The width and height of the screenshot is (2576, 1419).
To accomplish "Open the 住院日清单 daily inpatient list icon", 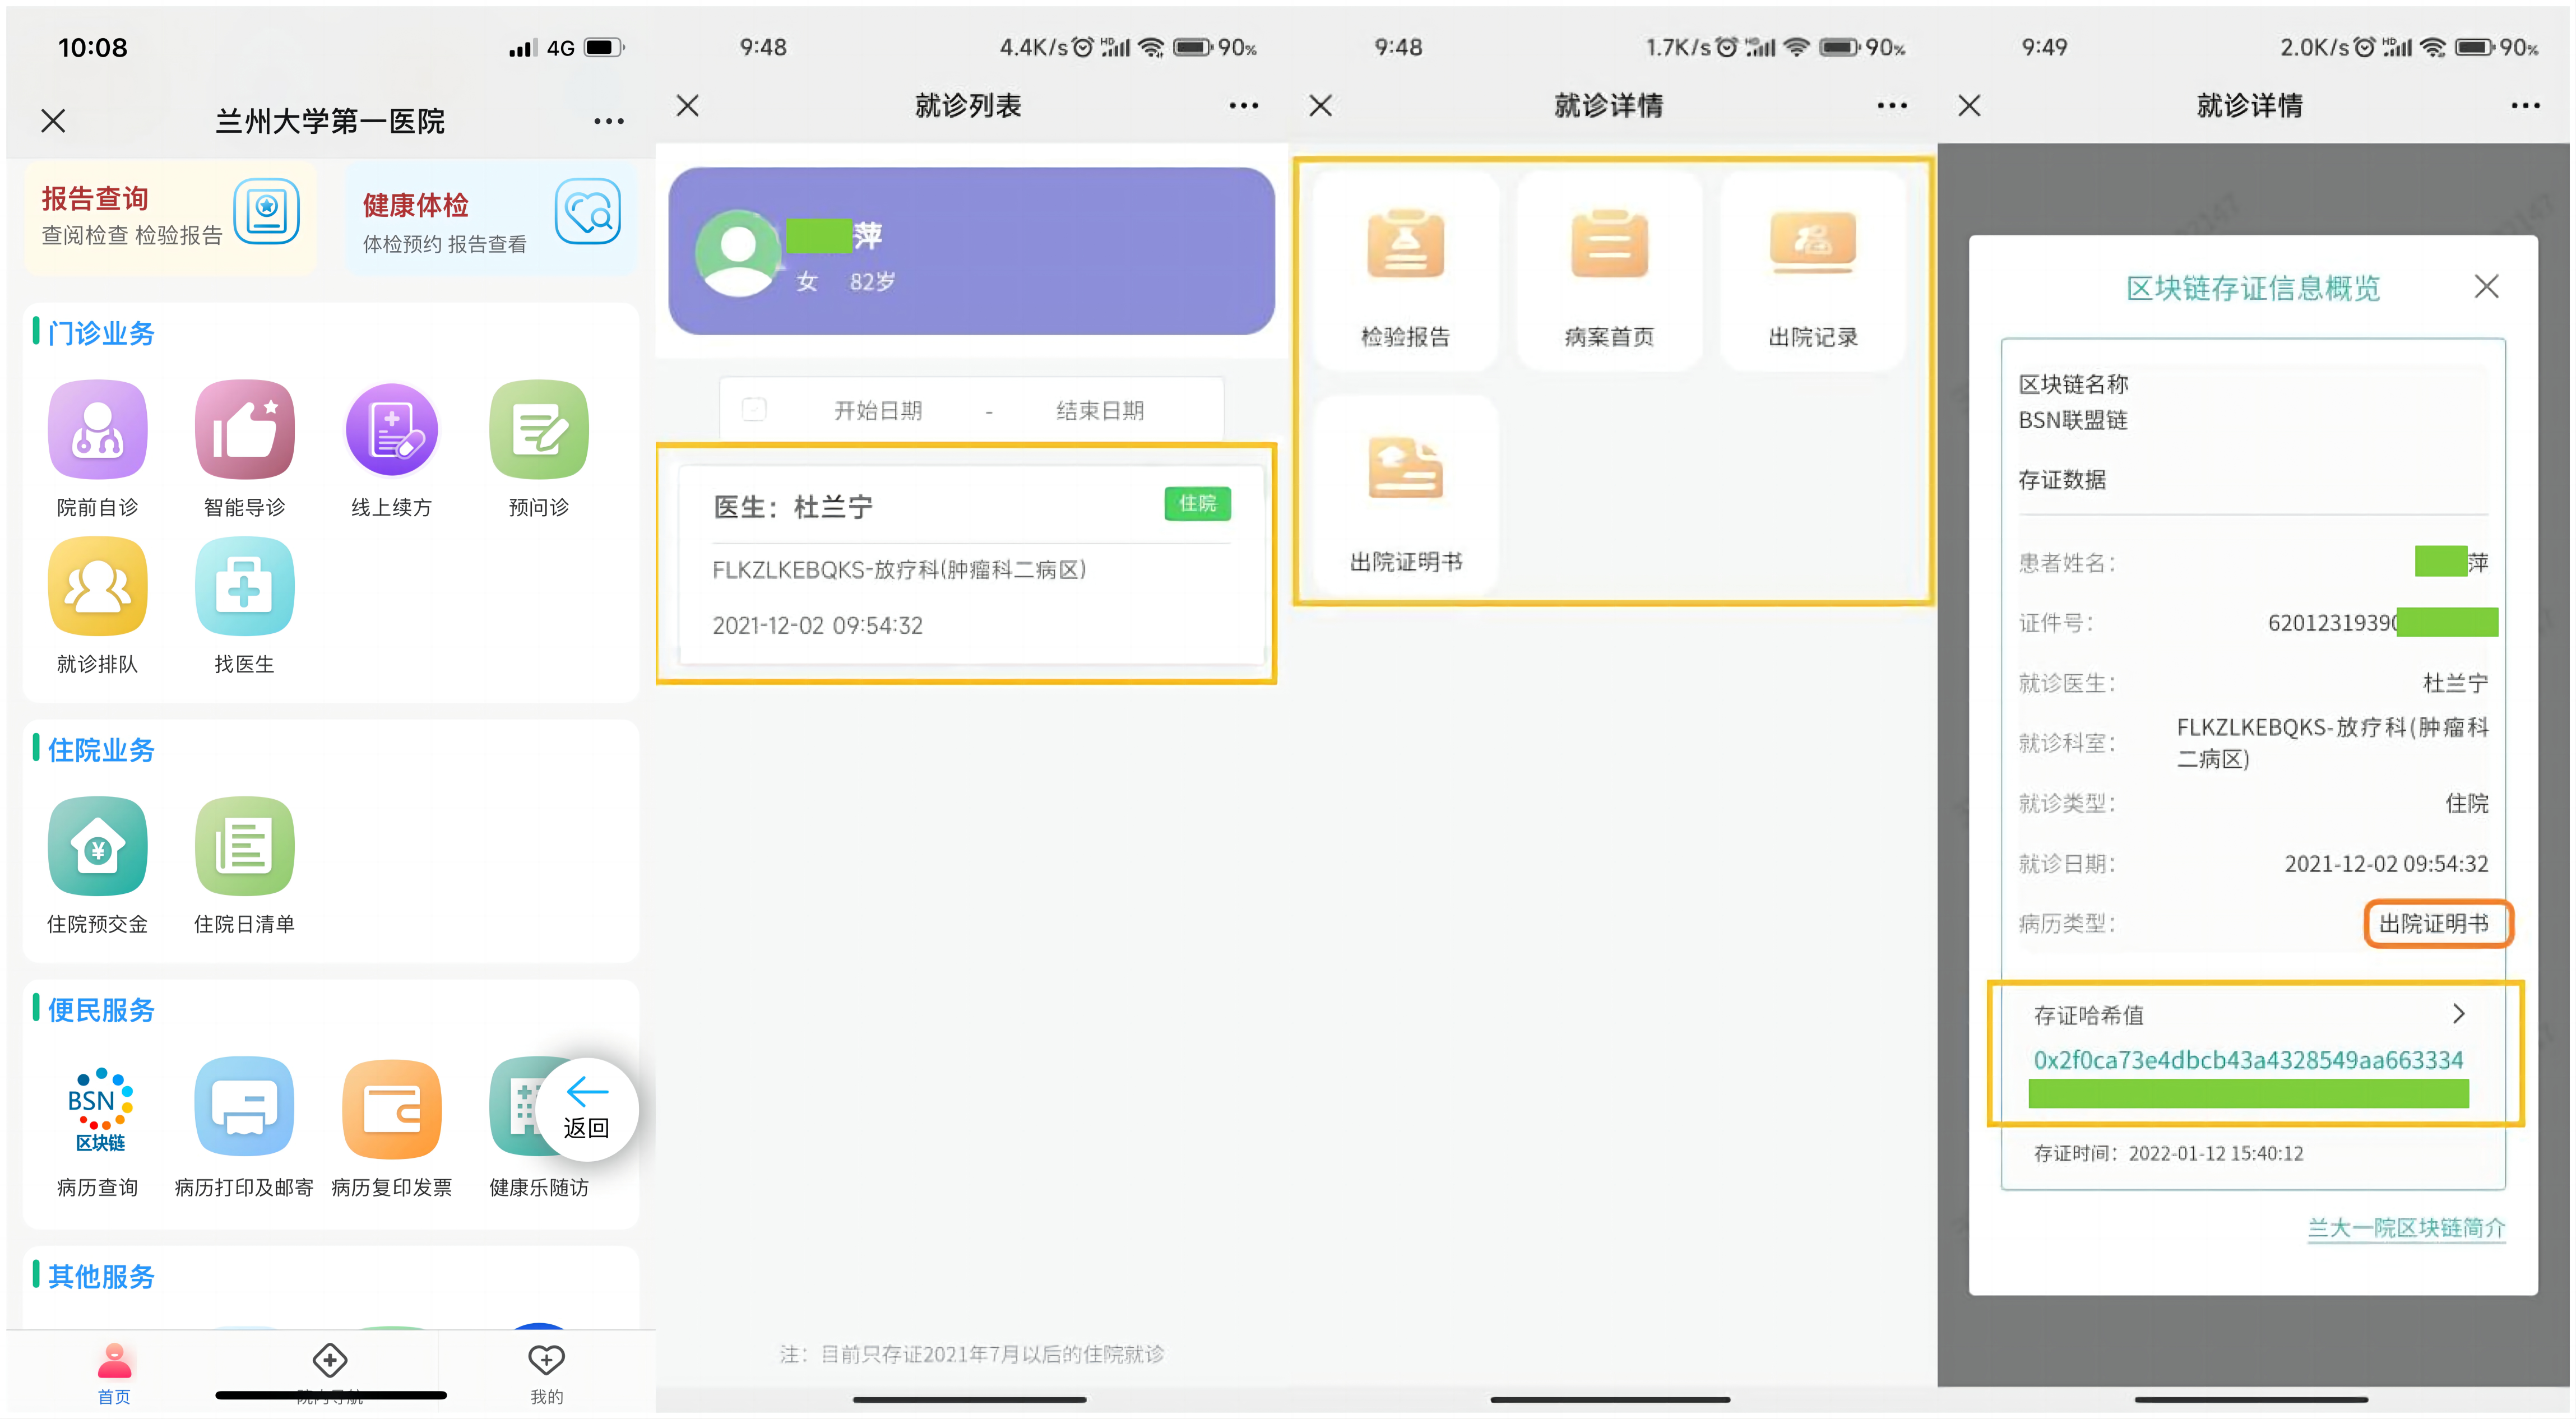I will click(x=244, y=847).
